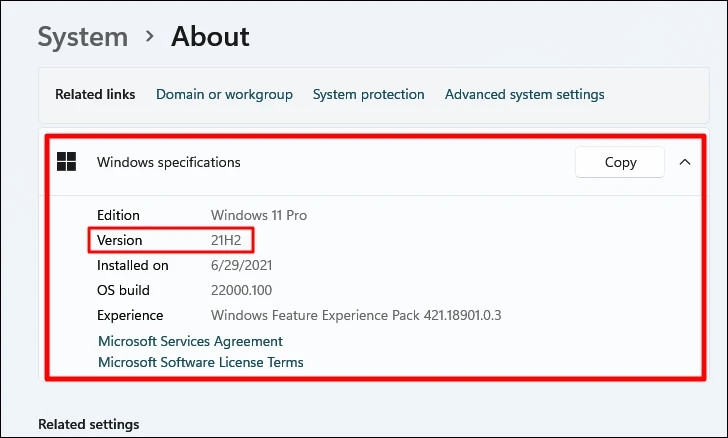Screen dimensions: 728x438
Task: Select the Windows 11 Pro edition text
Action: 259,215
